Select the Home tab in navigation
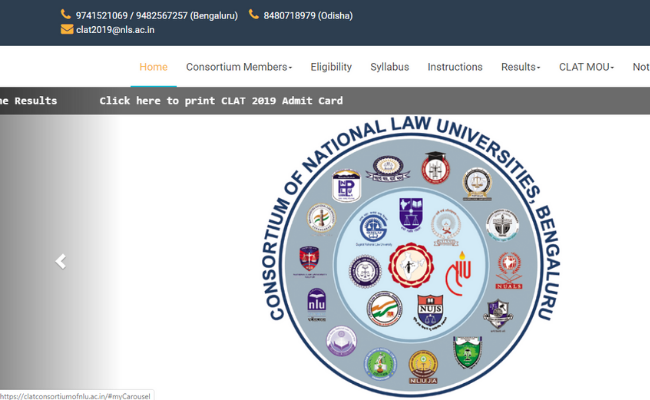Viewport: 650px width, 400px height. click(153, 67)
